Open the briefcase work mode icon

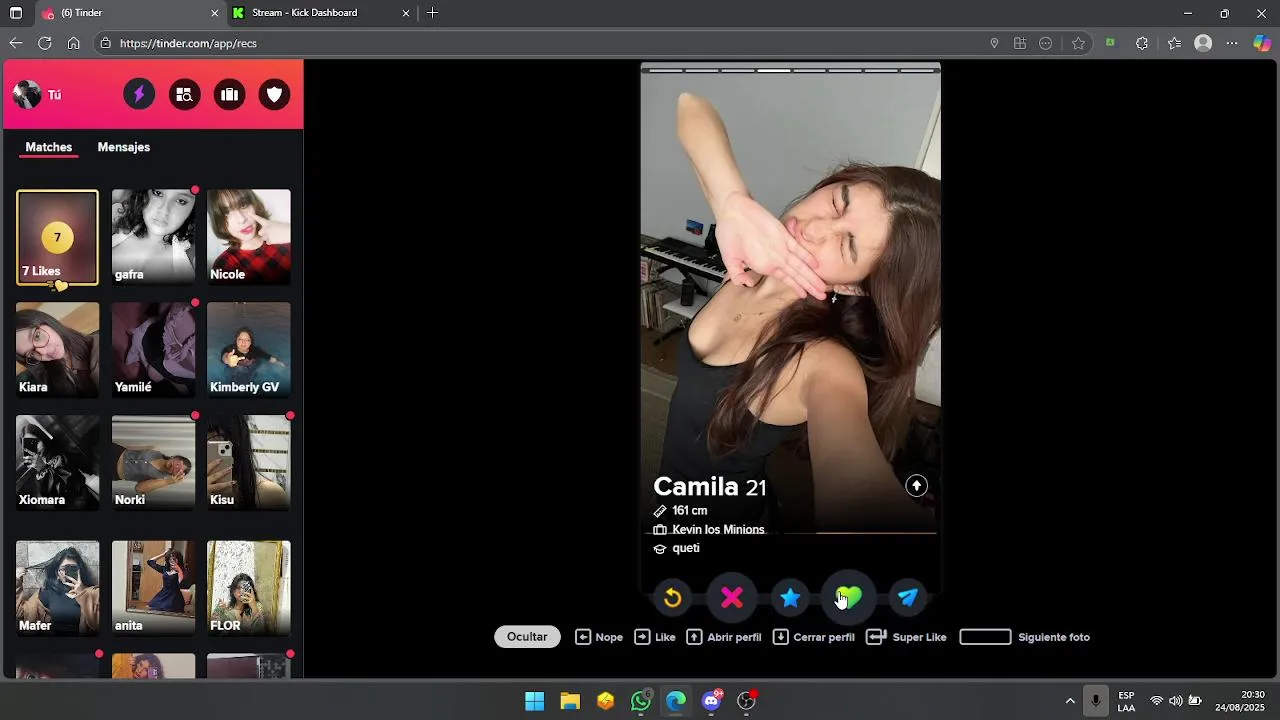[x=229, y=95]
